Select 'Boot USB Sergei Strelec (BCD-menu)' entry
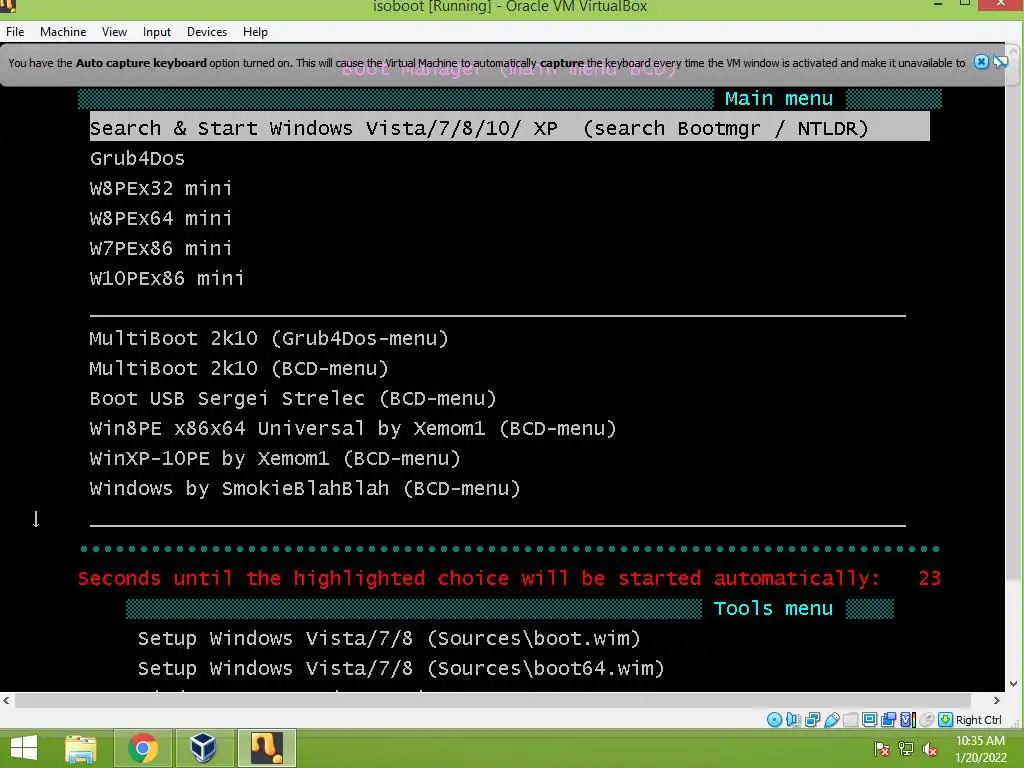The image size is (1024, 768). [293, 398]
